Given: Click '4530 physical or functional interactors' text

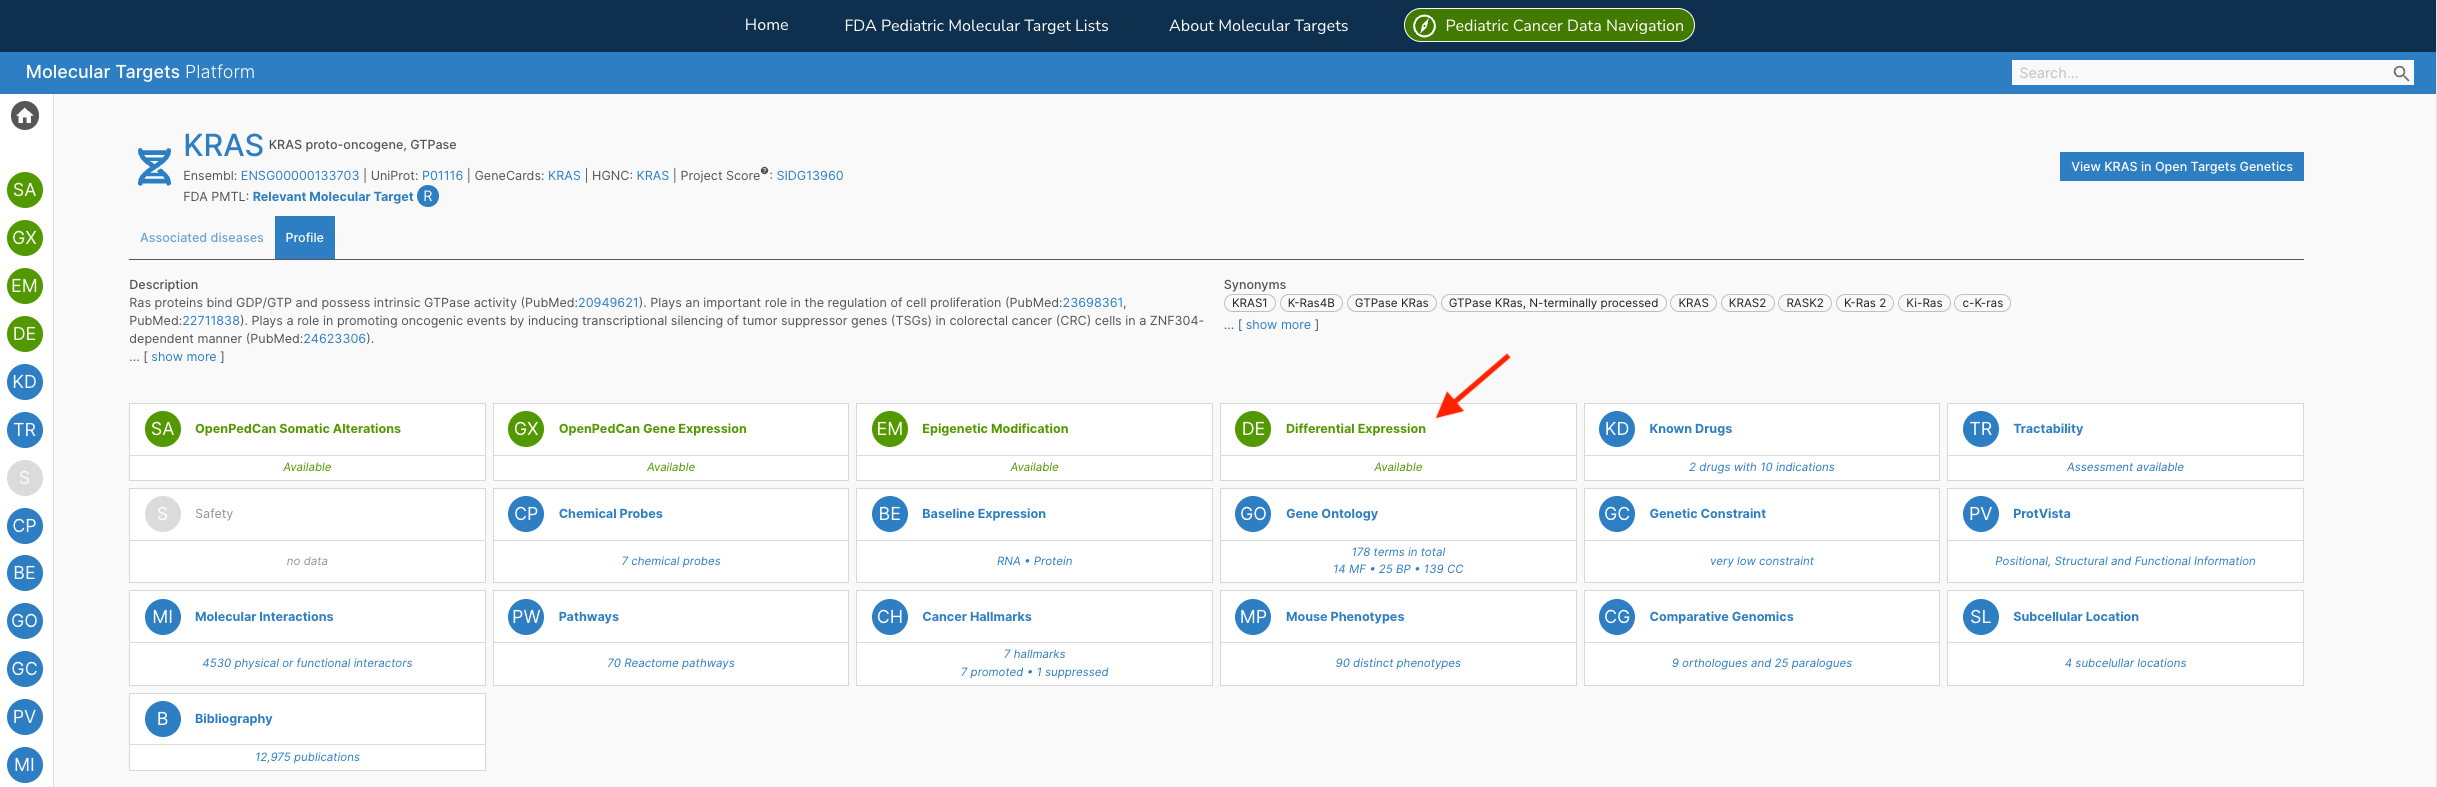Looking at the screenshot, I should [307, 663].
